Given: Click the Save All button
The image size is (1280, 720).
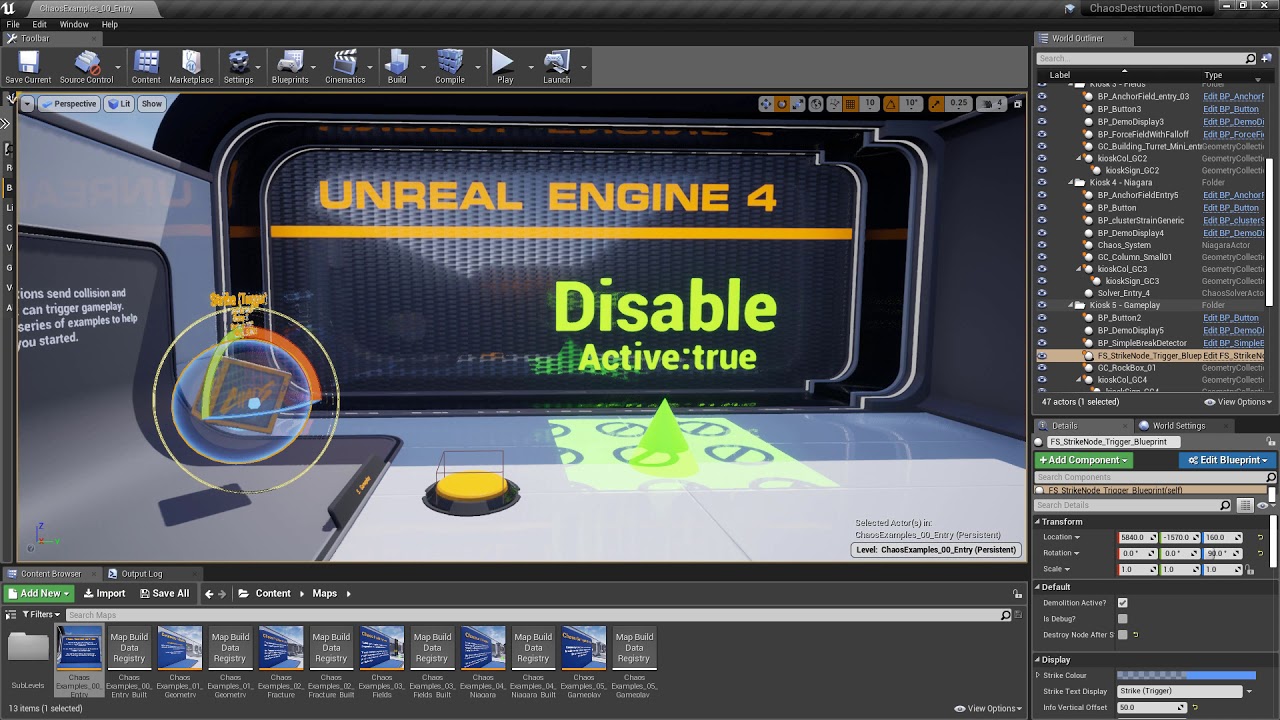Looking at the screenshot, I should pos(165,593).
